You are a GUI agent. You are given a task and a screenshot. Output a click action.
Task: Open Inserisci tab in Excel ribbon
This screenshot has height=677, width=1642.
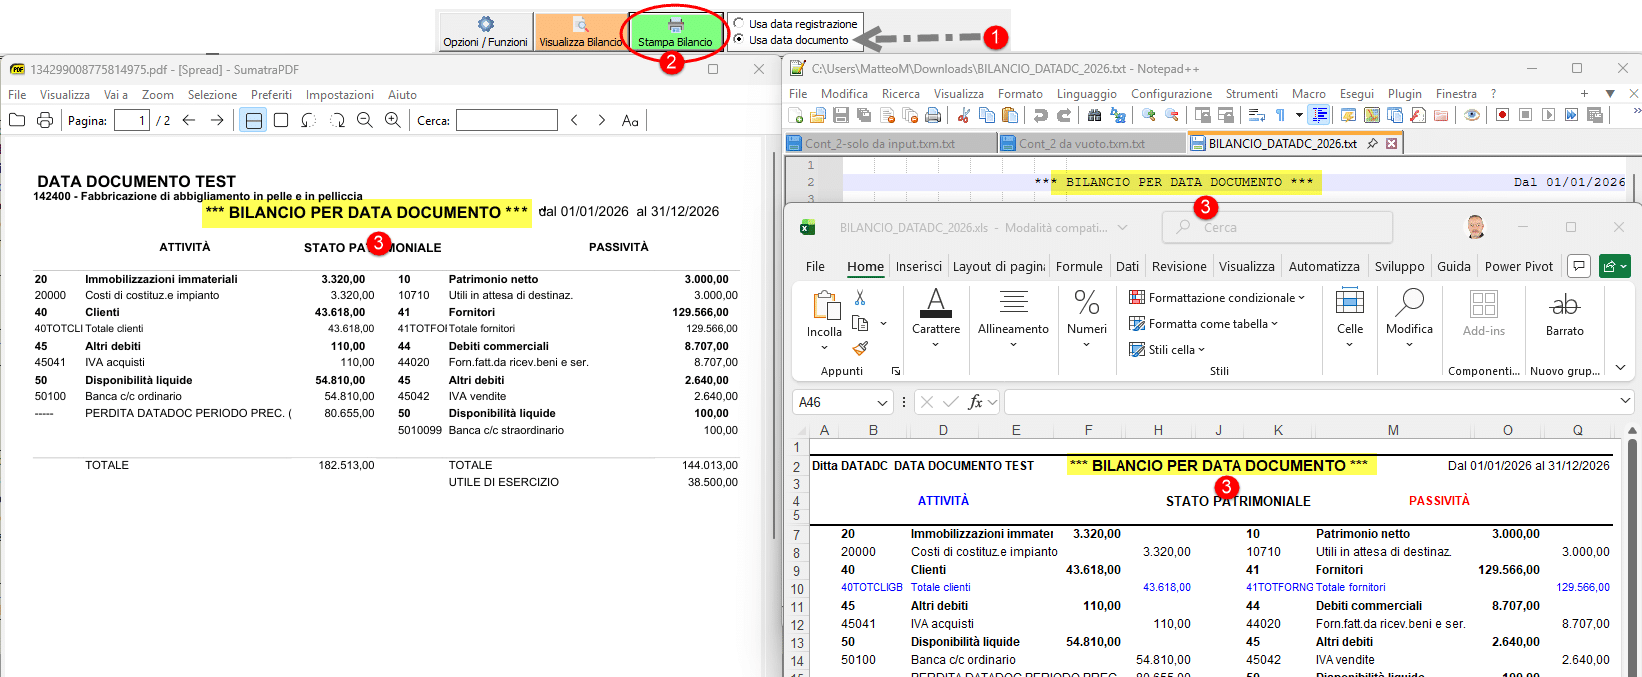pyautogui.click(x=918, y=266)
